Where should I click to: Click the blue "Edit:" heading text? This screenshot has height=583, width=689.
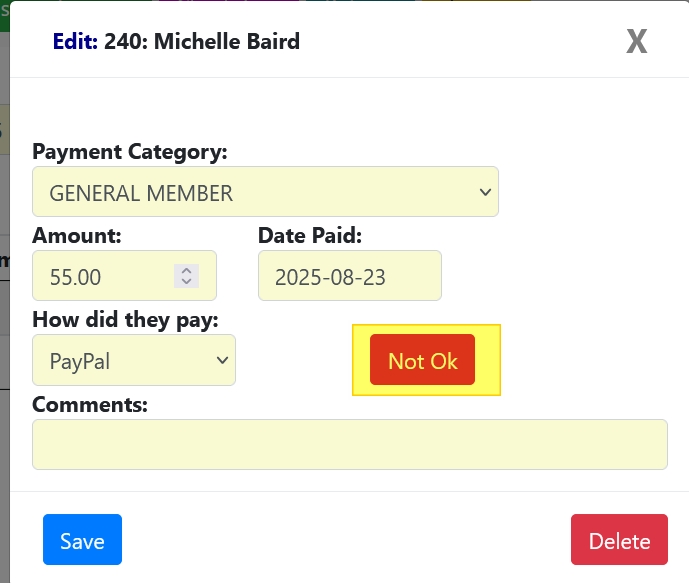(75, 42)
